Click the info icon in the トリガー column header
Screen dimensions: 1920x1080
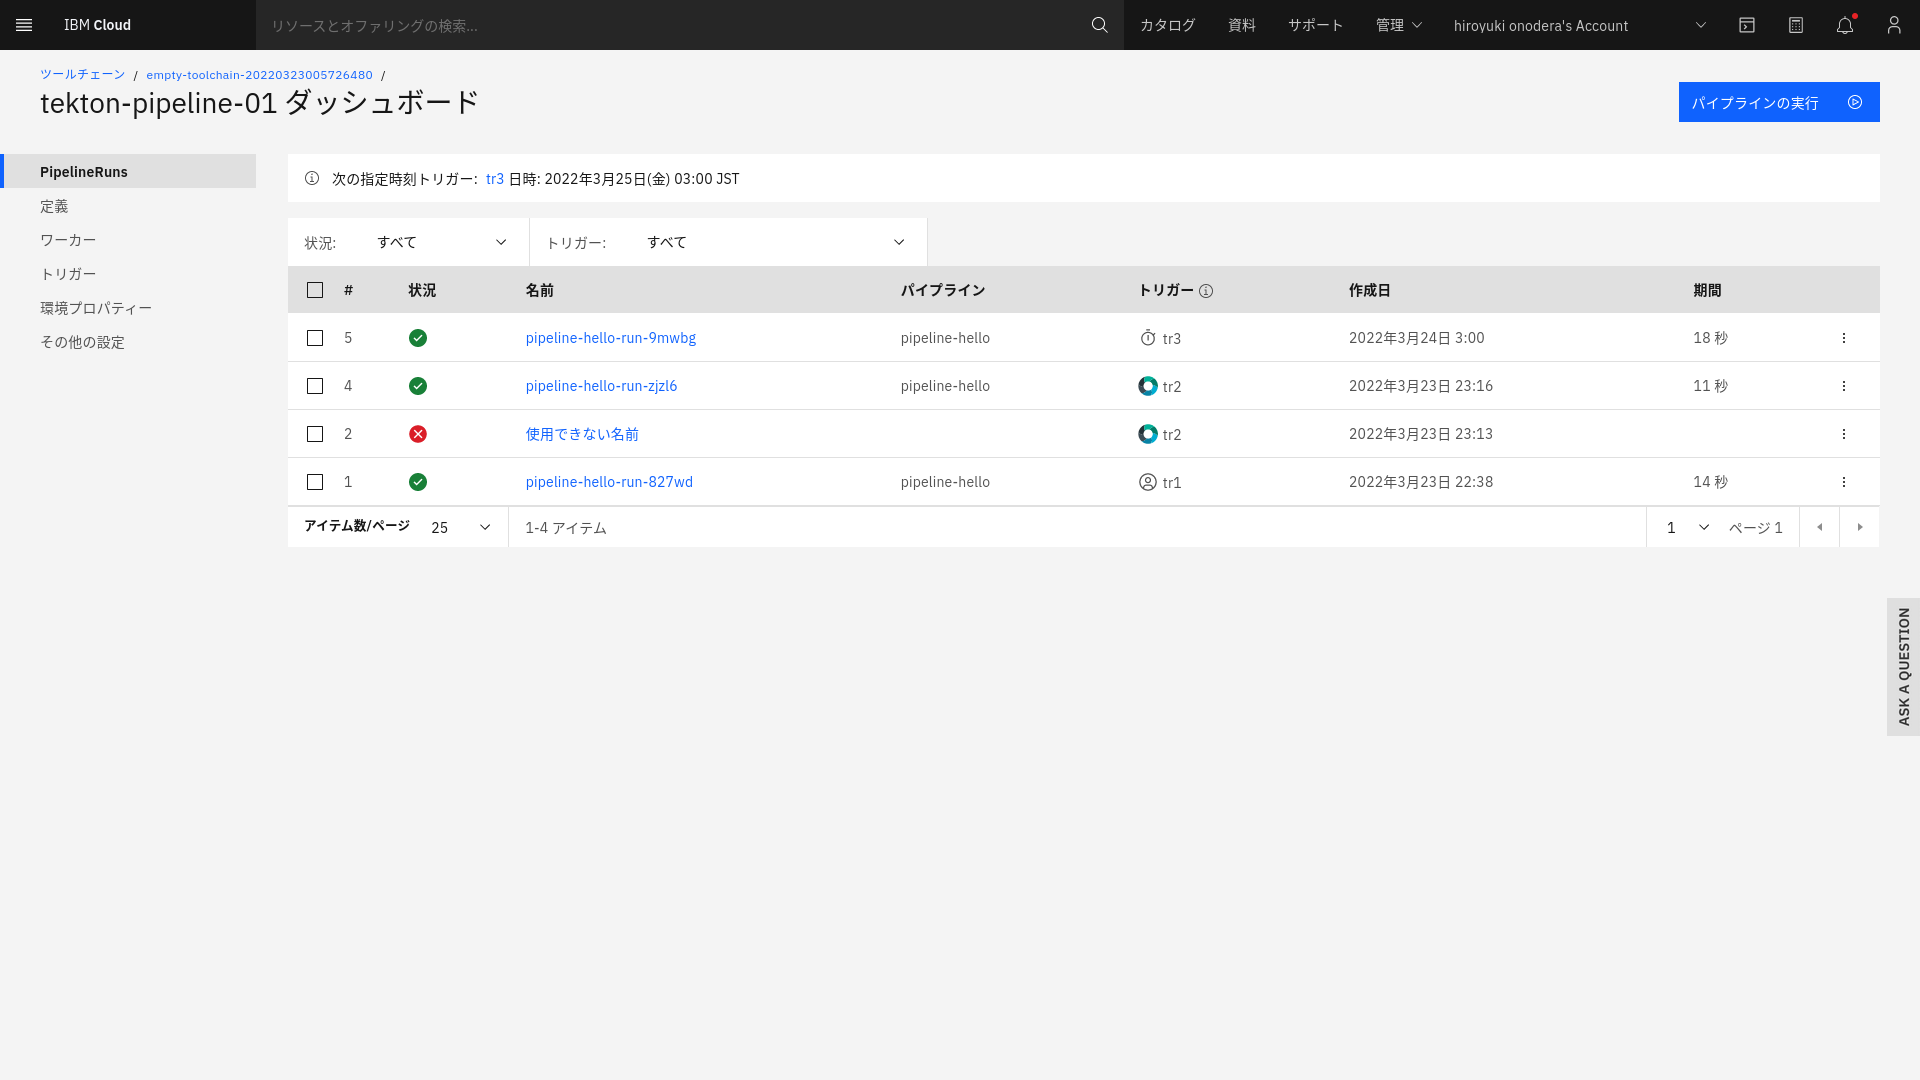pyautogui.click(x=1207, y=291)
